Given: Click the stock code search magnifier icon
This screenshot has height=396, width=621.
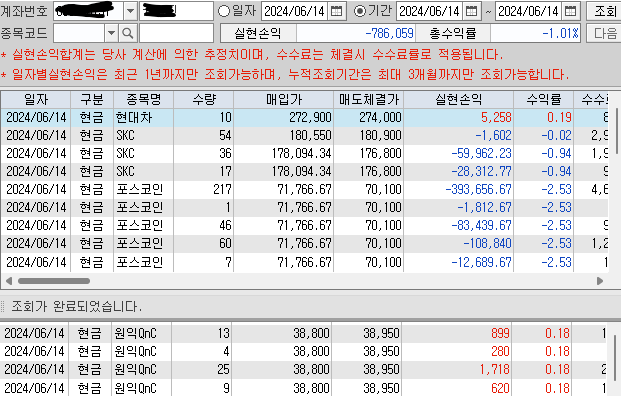Looking at the screenshot, I should [x=128, y=33].
